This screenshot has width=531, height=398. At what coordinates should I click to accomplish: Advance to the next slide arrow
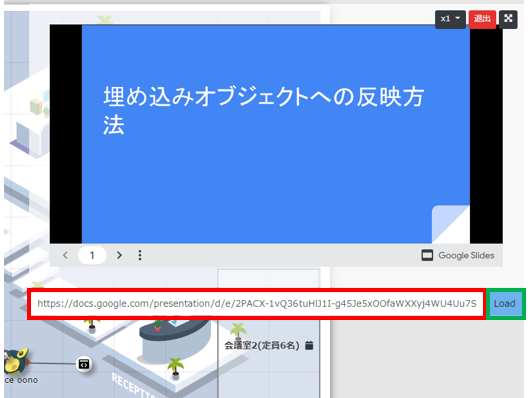coord(119,255)
